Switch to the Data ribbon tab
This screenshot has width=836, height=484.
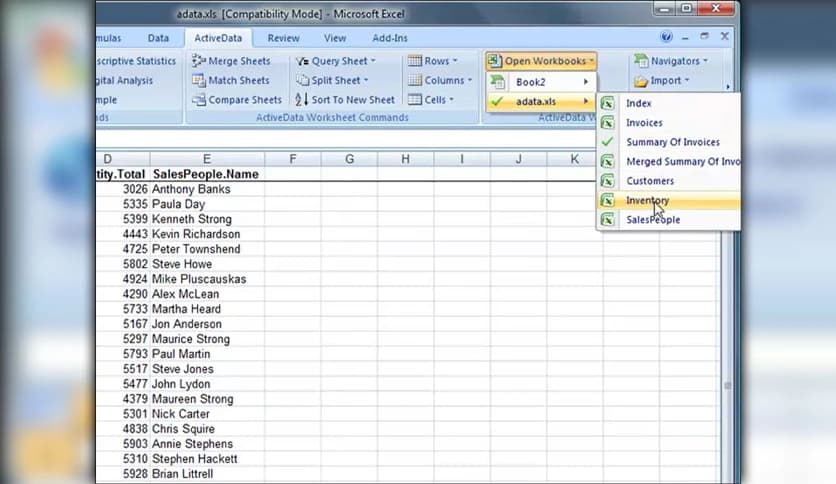tap(158, 38)
